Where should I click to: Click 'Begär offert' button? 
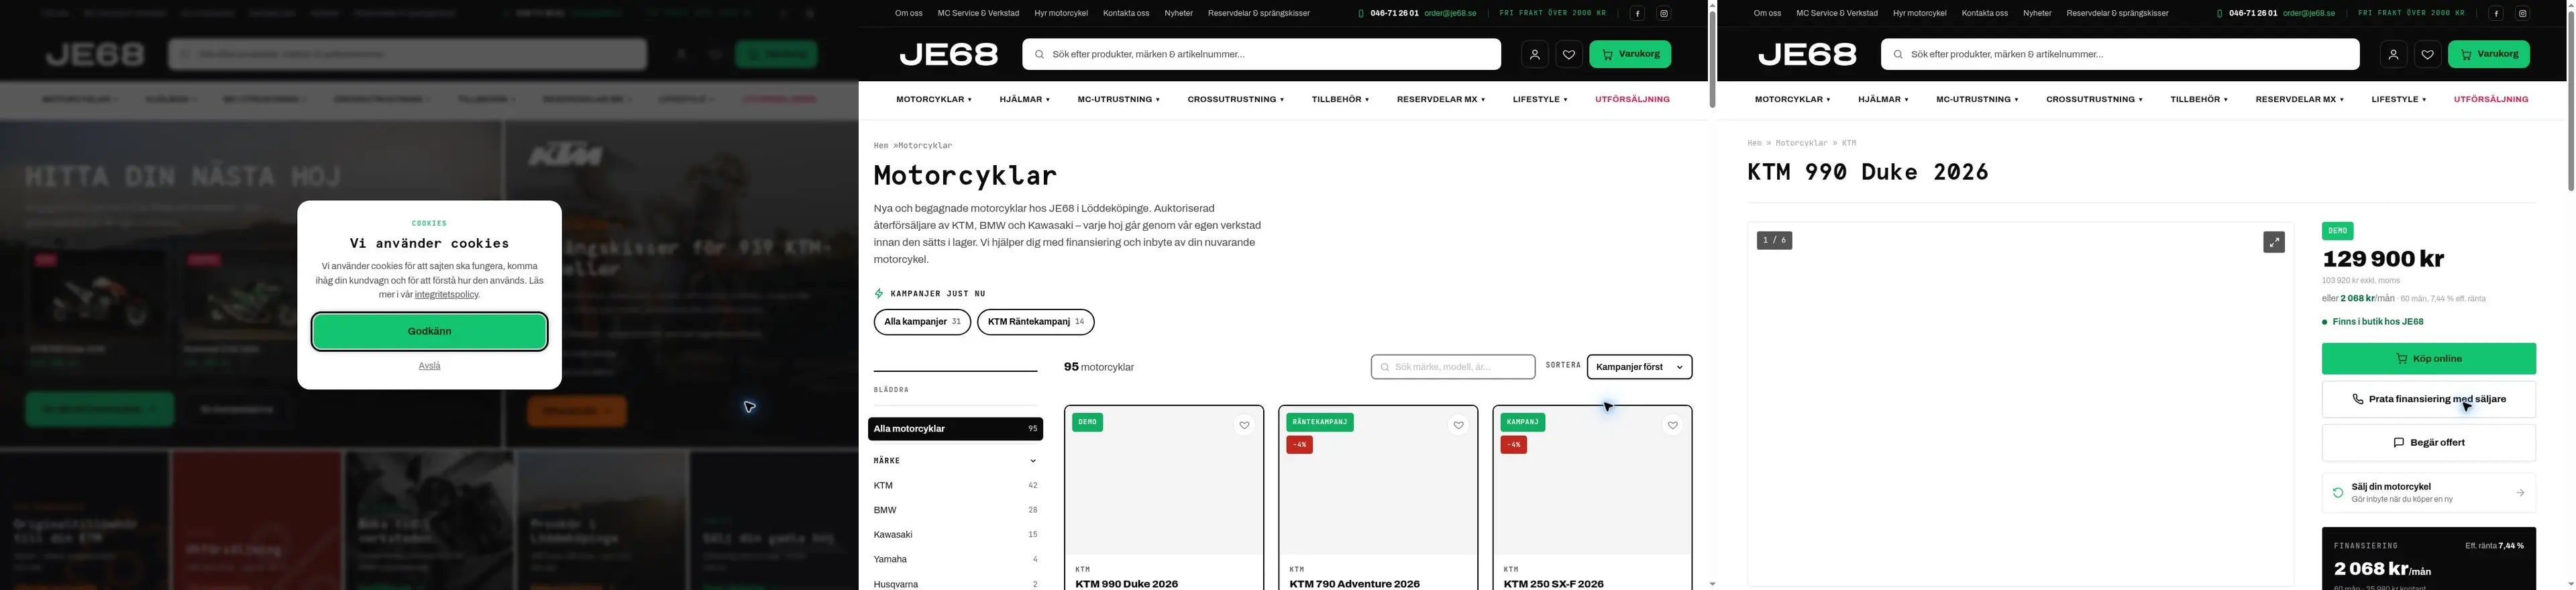point(2428,443)
